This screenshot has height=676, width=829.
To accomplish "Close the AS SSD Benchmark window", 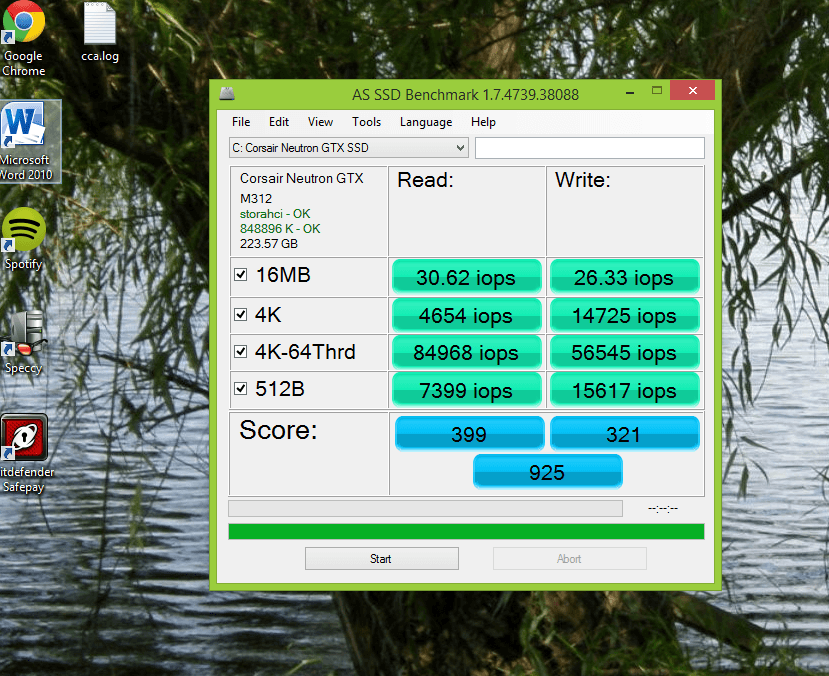I will tap(693, 90).
